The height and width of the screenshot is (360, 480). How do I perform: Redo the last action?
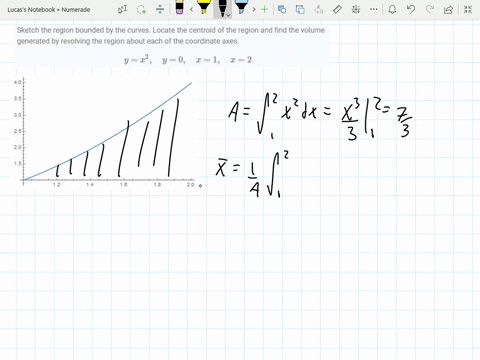[430, 9]
